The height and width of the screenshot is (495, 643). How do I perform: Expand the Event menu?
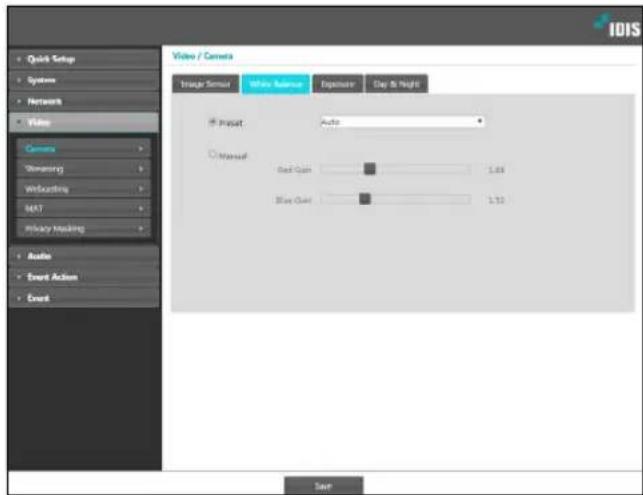84,298
